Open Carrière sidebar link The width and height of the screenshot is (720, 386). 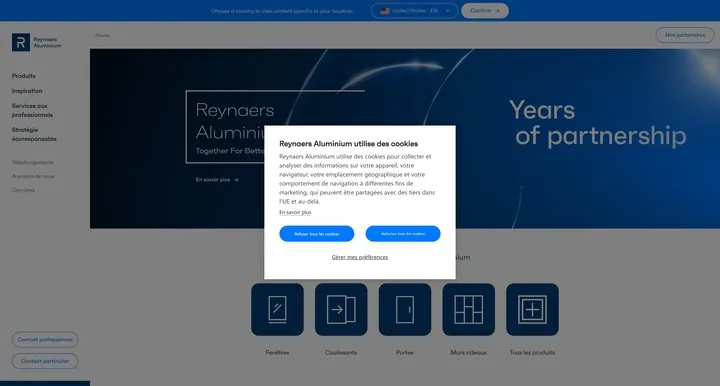coord(23,190)
